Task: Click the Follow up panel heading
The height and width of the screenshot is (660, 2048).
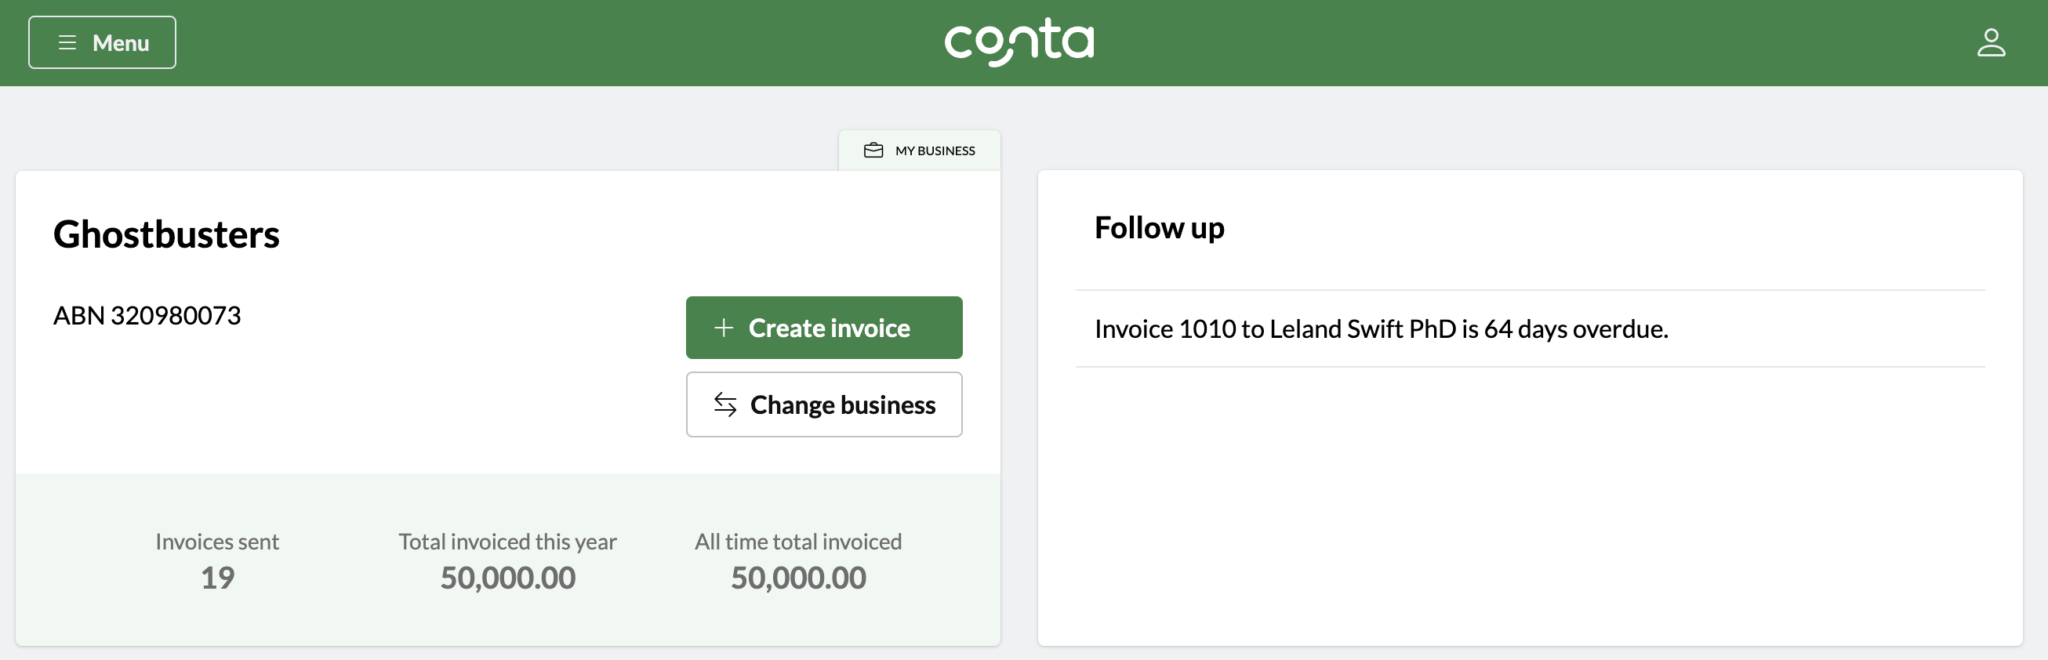Action: [x=1159, y=227]
